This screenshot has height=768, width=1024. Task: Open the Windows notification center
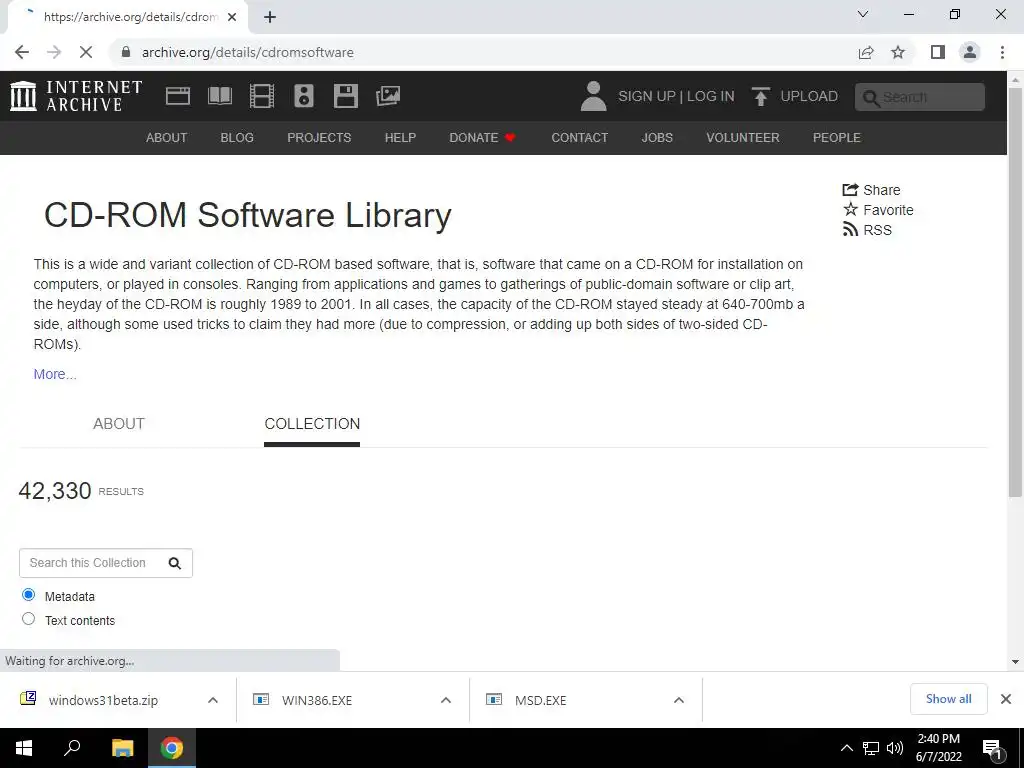click(992, 749)
